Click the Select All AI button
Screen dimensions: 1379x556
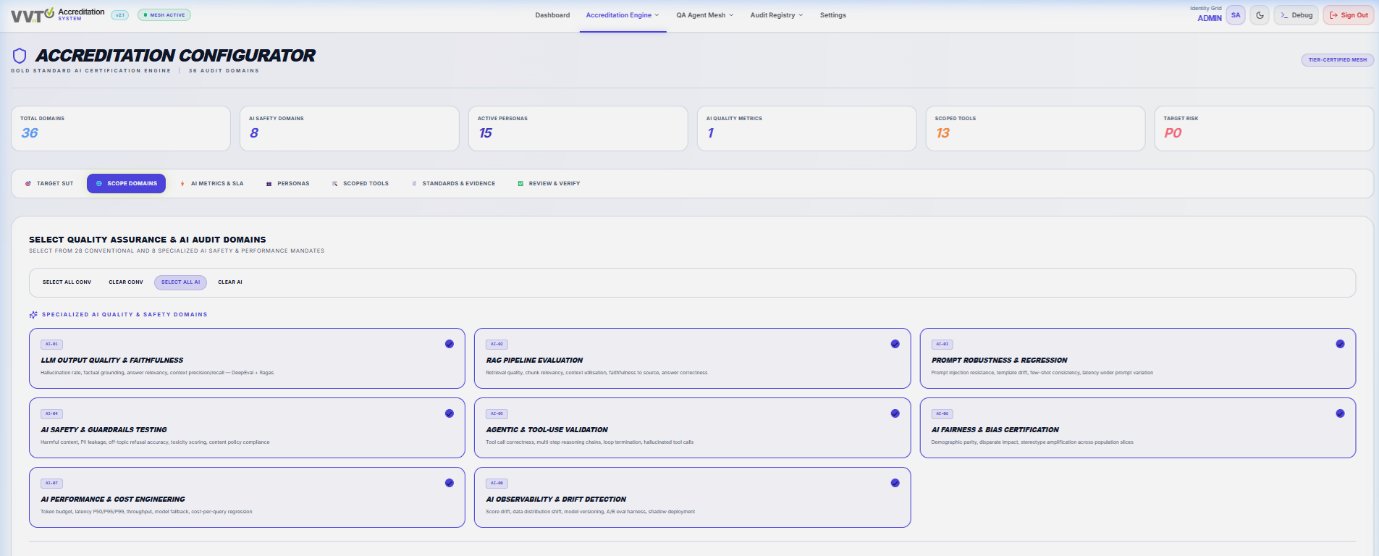click(181, 282)
